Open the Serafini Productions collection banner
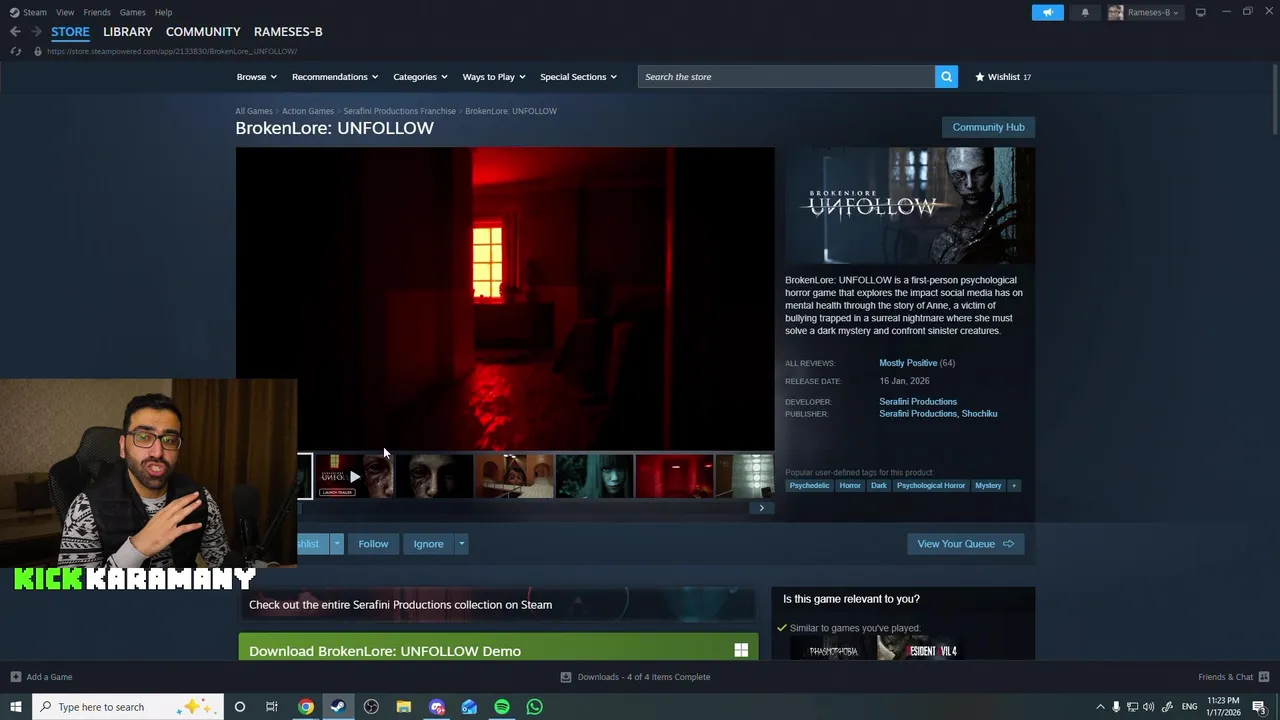1280x720 pixels. [x=498, y=604]
